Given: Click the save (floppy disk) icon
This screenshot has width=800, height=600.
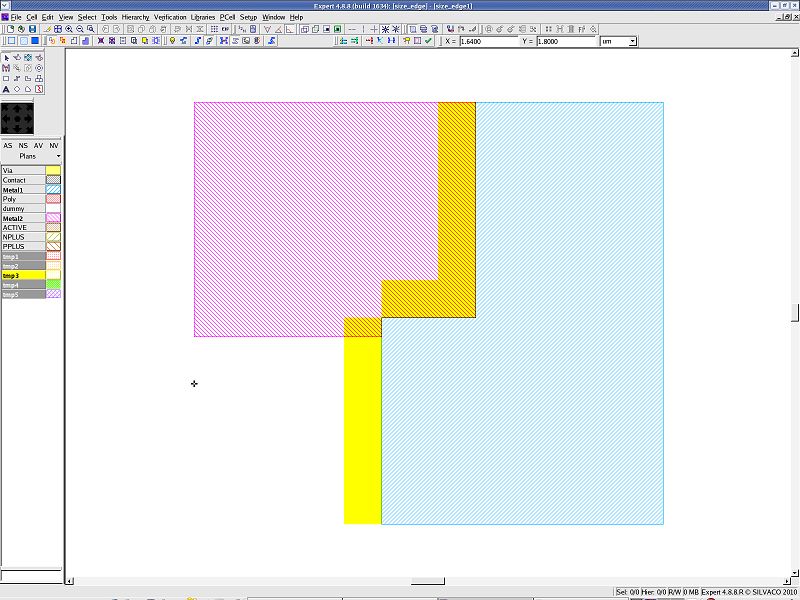Looking at the screenshot, I should [31, 29].
